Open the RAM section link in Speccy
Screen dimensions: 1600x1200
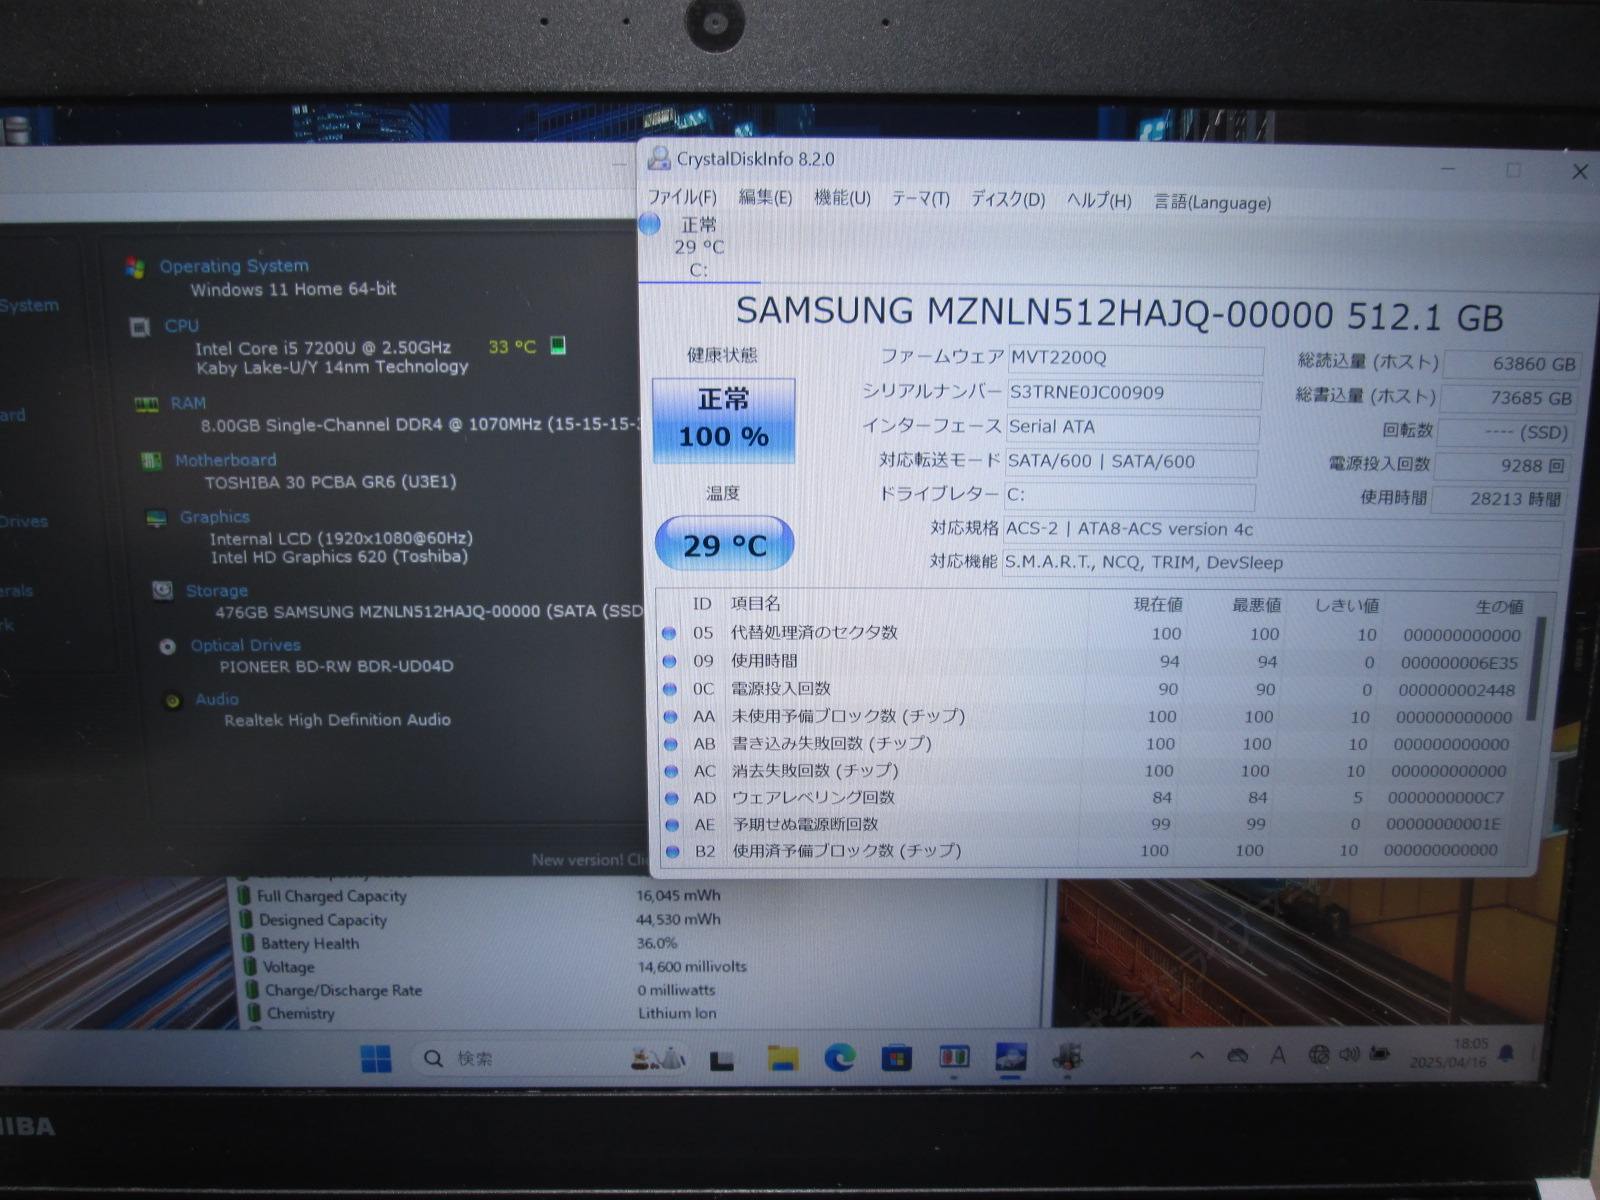[x=188, y=403]
